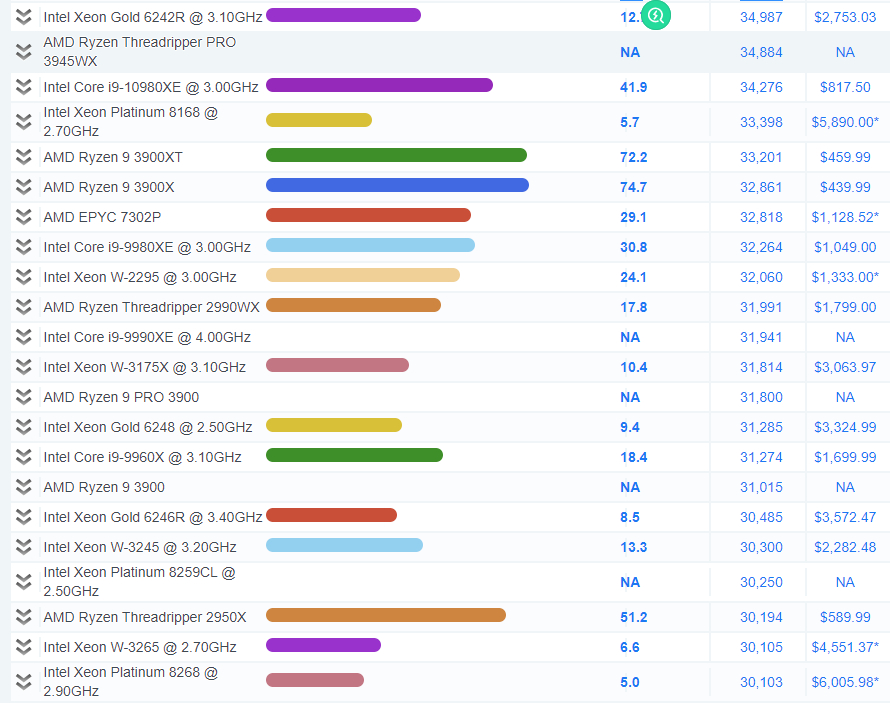
Task: Click the $6,005.98* price
Action: [845, 682]
